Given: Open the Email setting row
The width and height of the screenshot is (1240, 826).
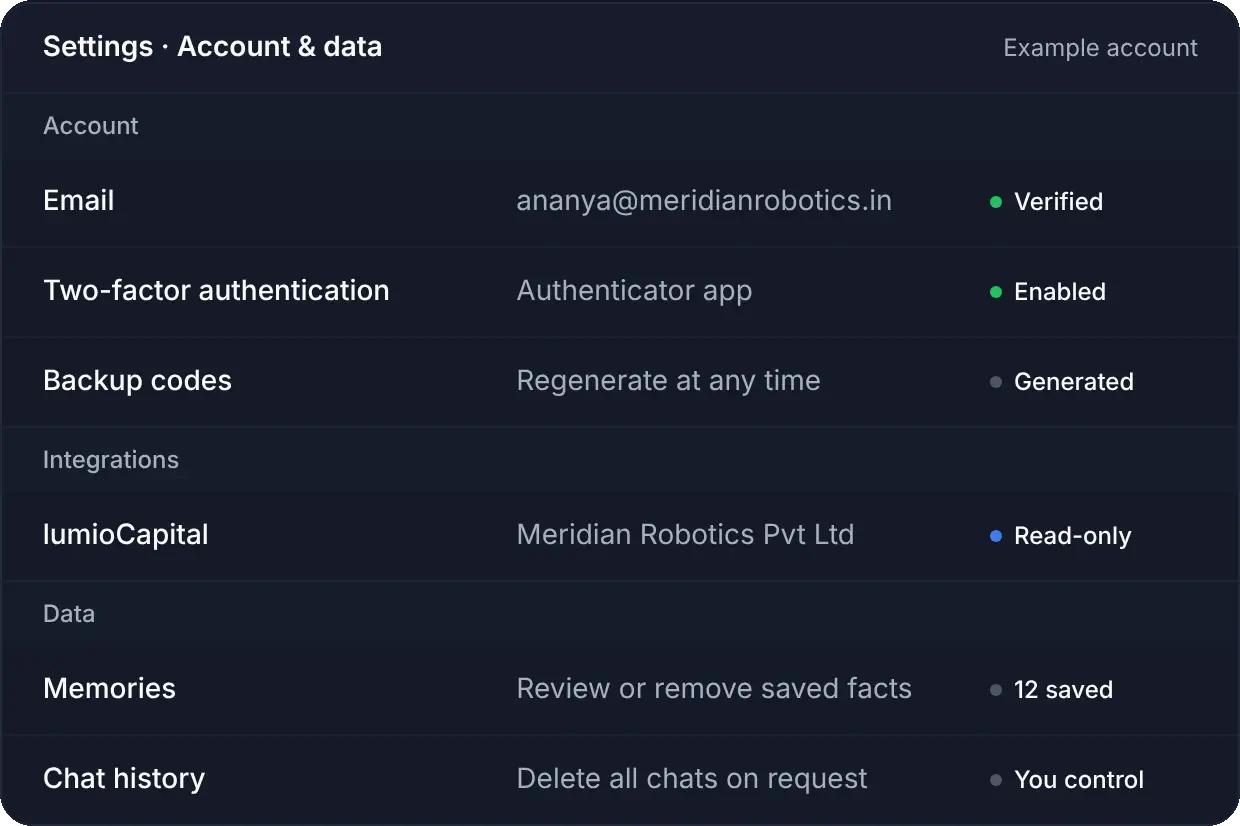Looking at the screenshot, I should [620, 201].
